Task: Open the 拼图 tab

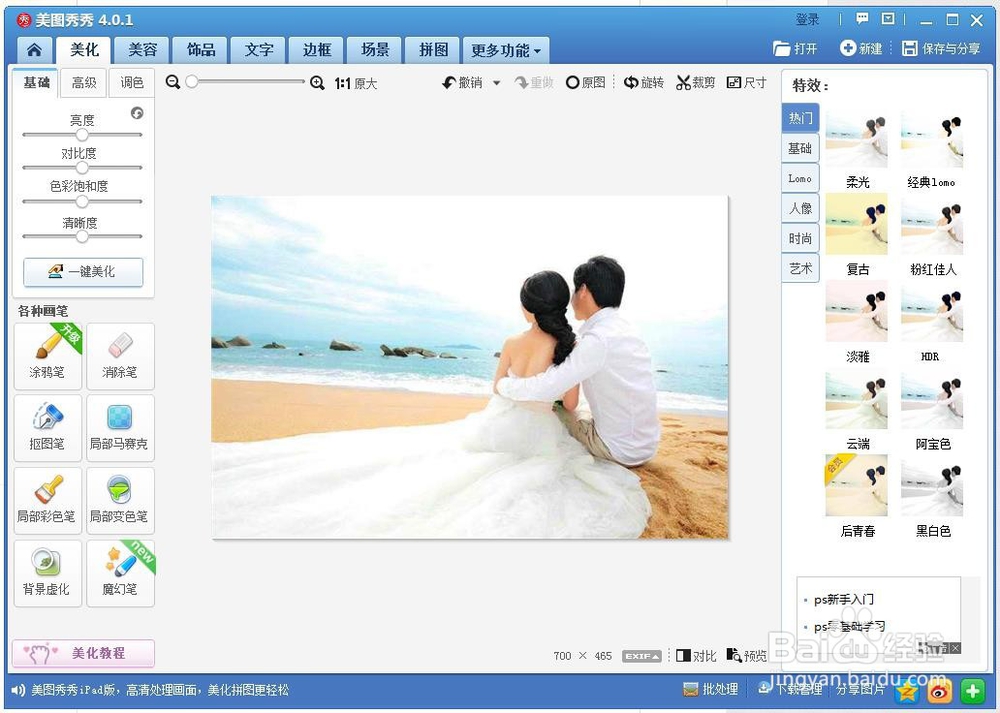Action: [434, 50]
